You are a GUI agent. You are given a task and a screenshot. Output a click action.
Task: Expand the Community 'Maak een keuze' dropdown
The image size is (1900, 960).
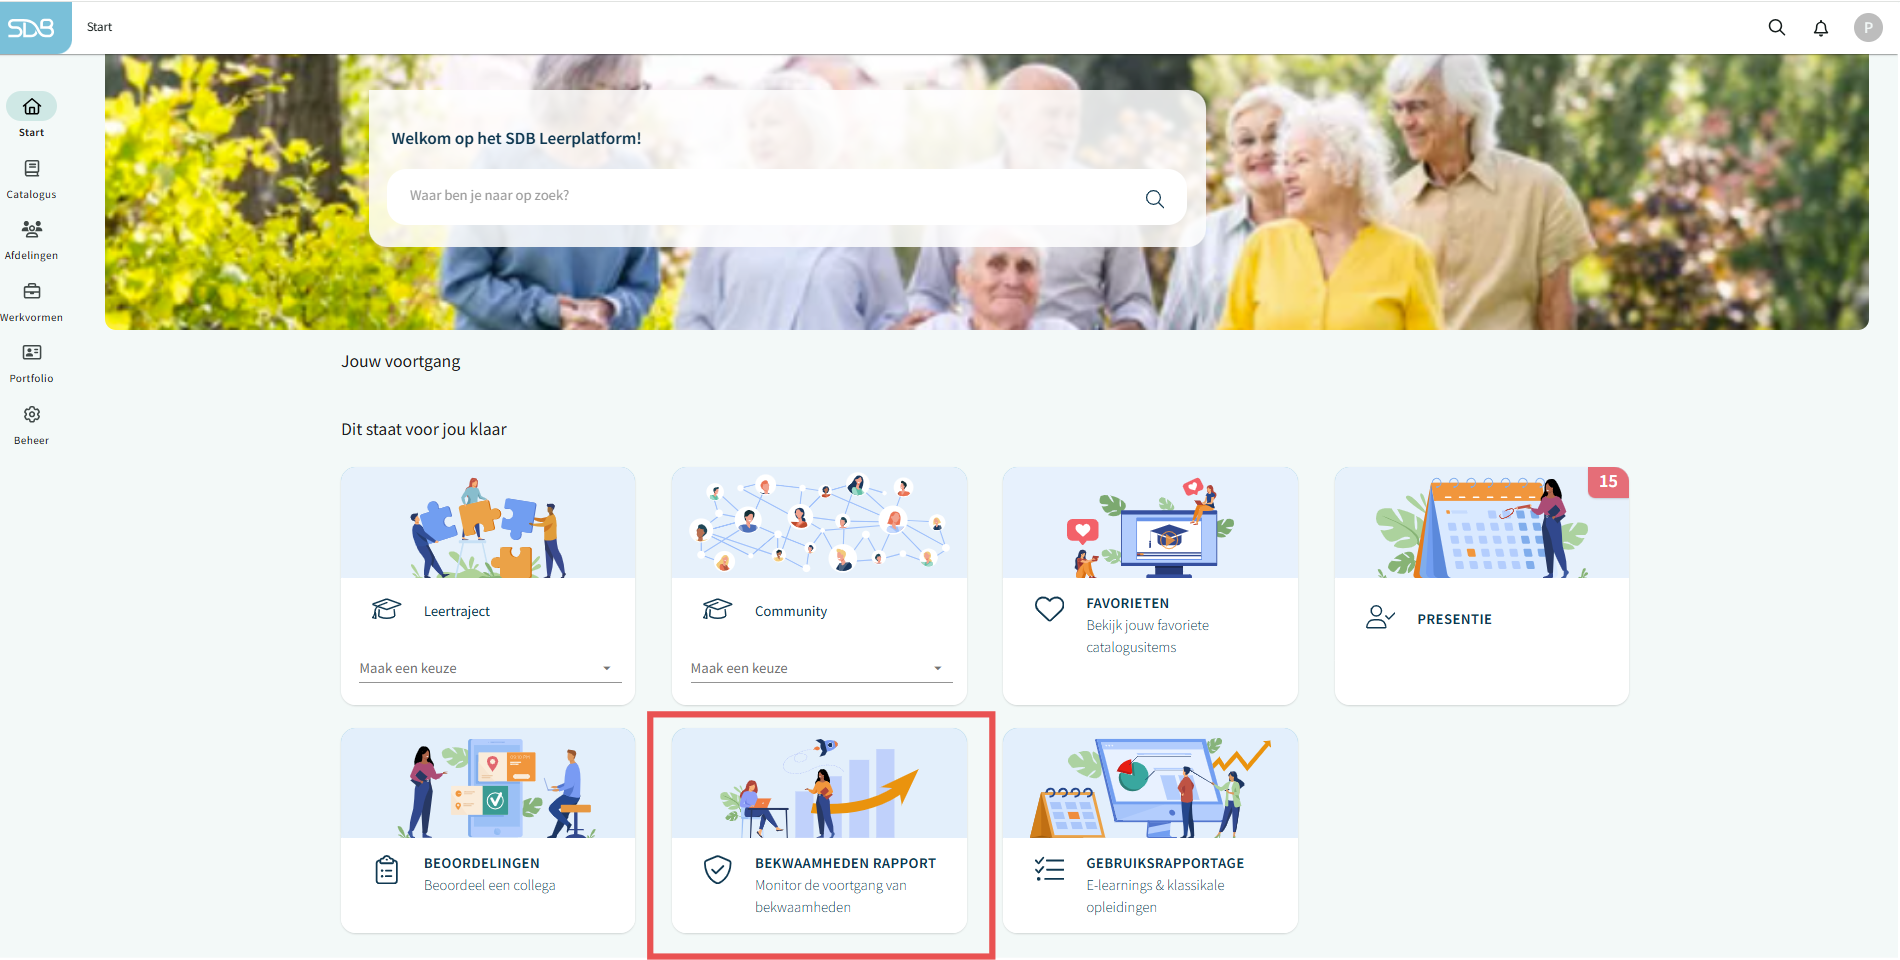point(820,668)
